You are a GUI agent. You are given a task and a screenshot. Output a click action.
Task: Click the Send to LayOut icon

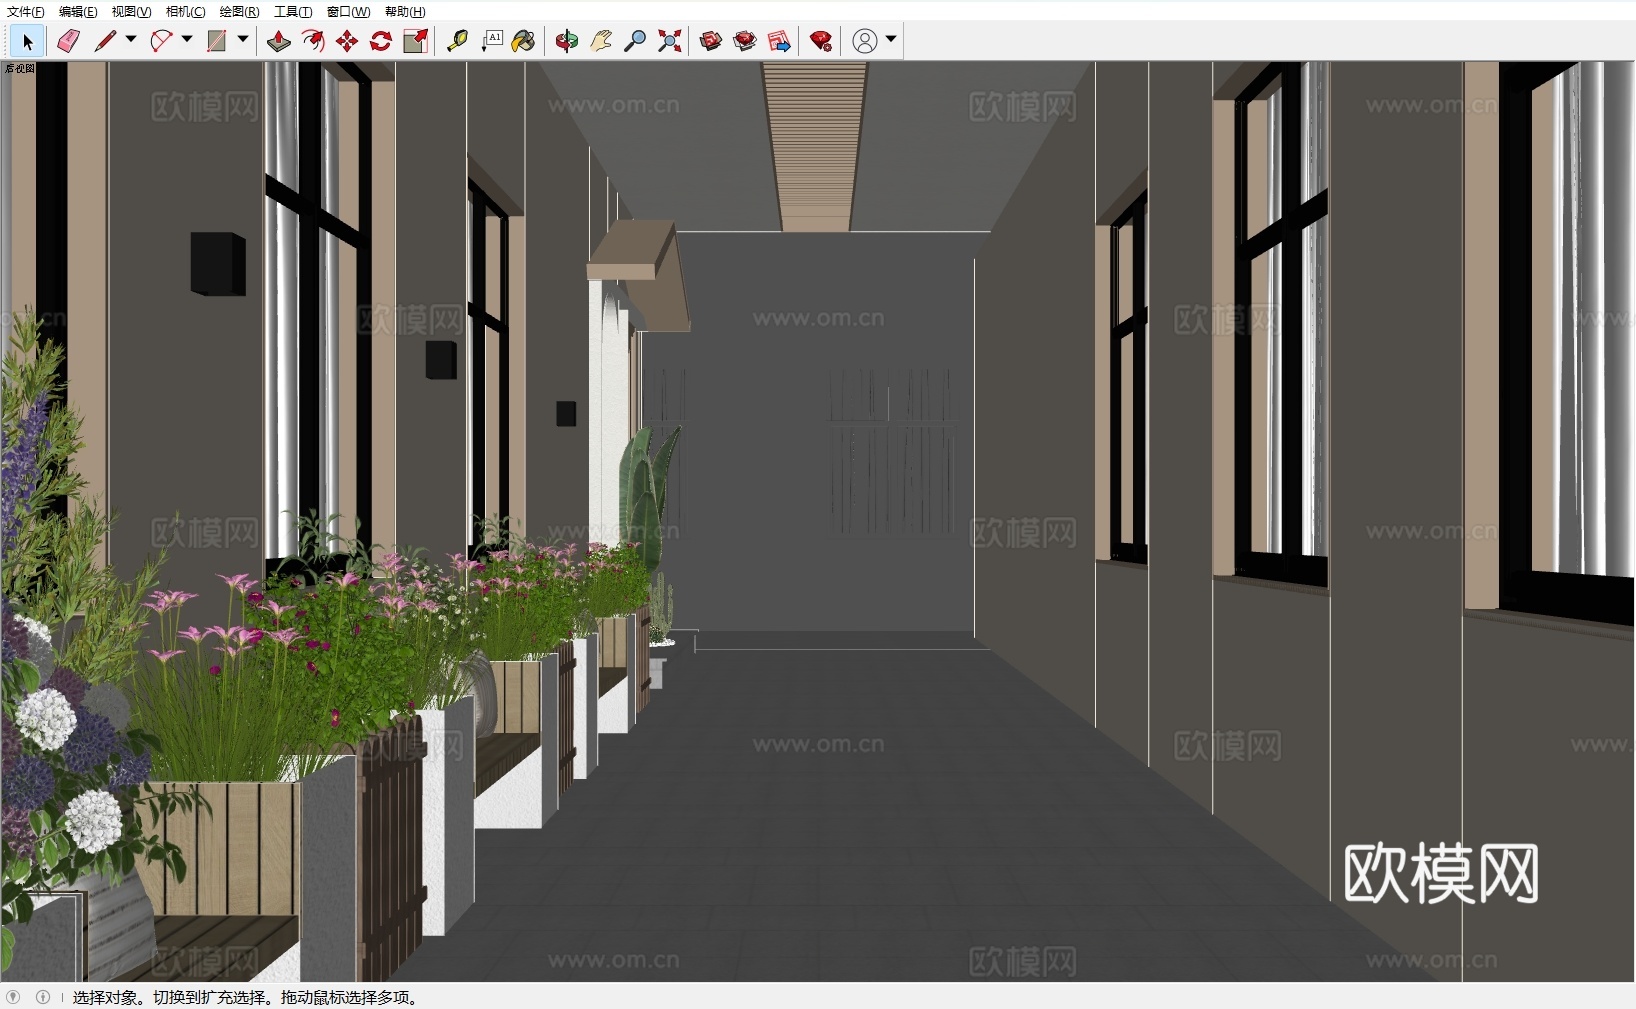pyautogui.click(x=779, y=41)
